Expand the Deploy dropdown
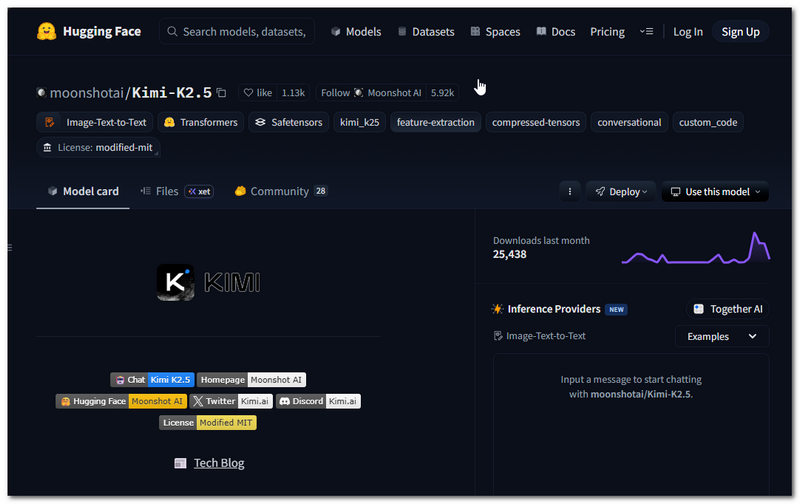 (620, 192)
